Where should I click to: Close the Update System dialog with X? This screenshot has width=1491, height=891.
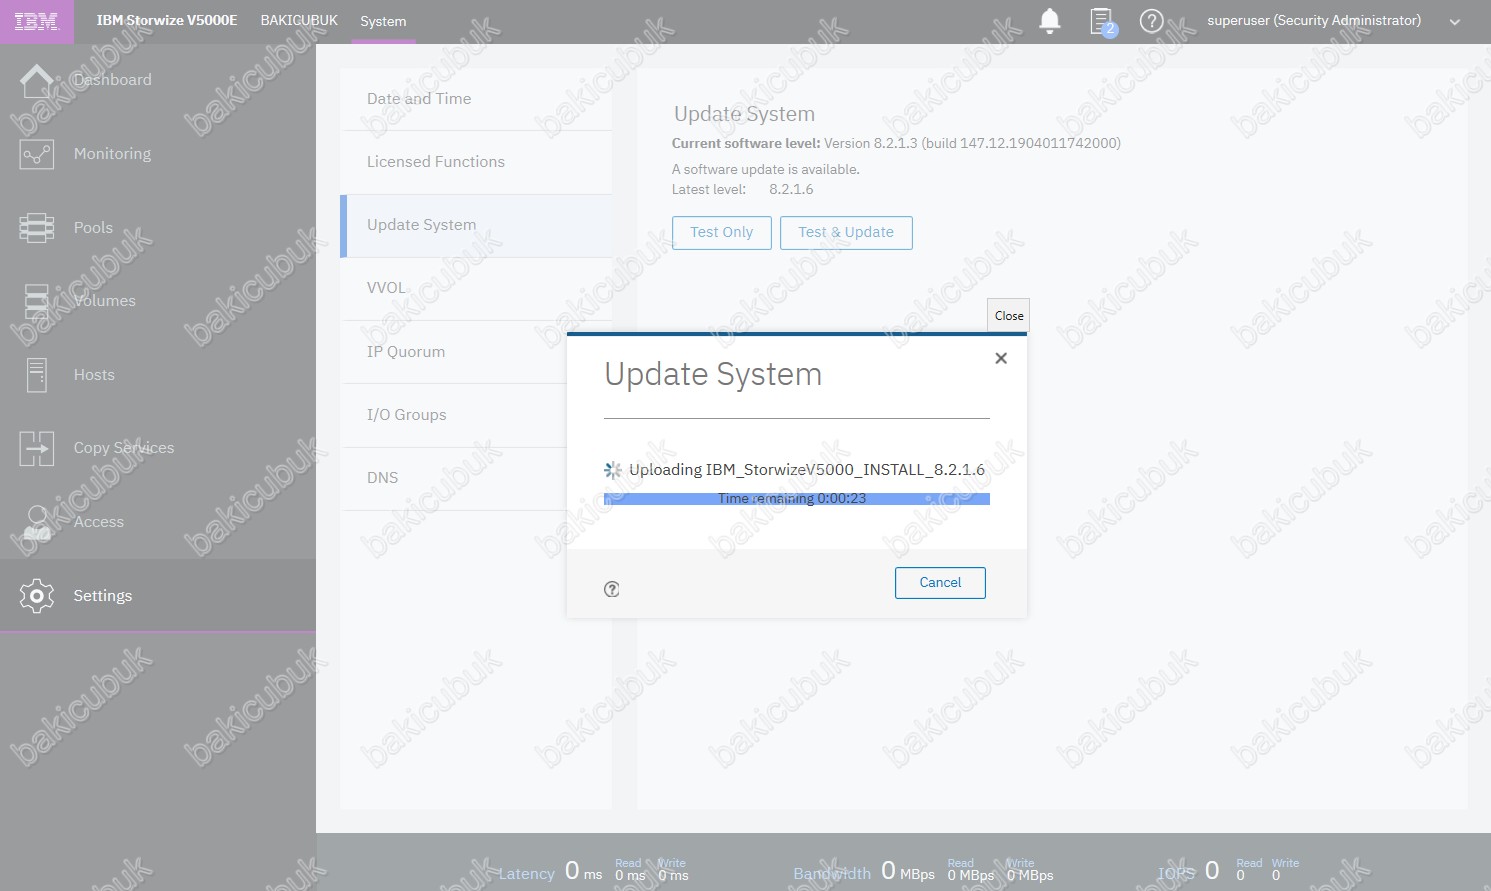pos(1001,358)
